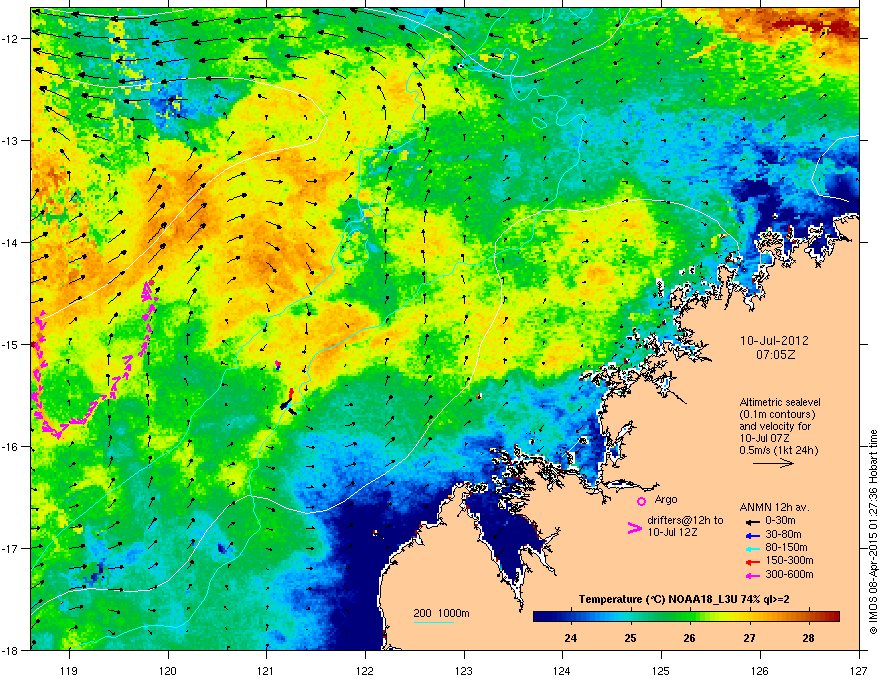Click the '80-150m' depth label
This screenshot has height=680, width=880.
(786, 548)
